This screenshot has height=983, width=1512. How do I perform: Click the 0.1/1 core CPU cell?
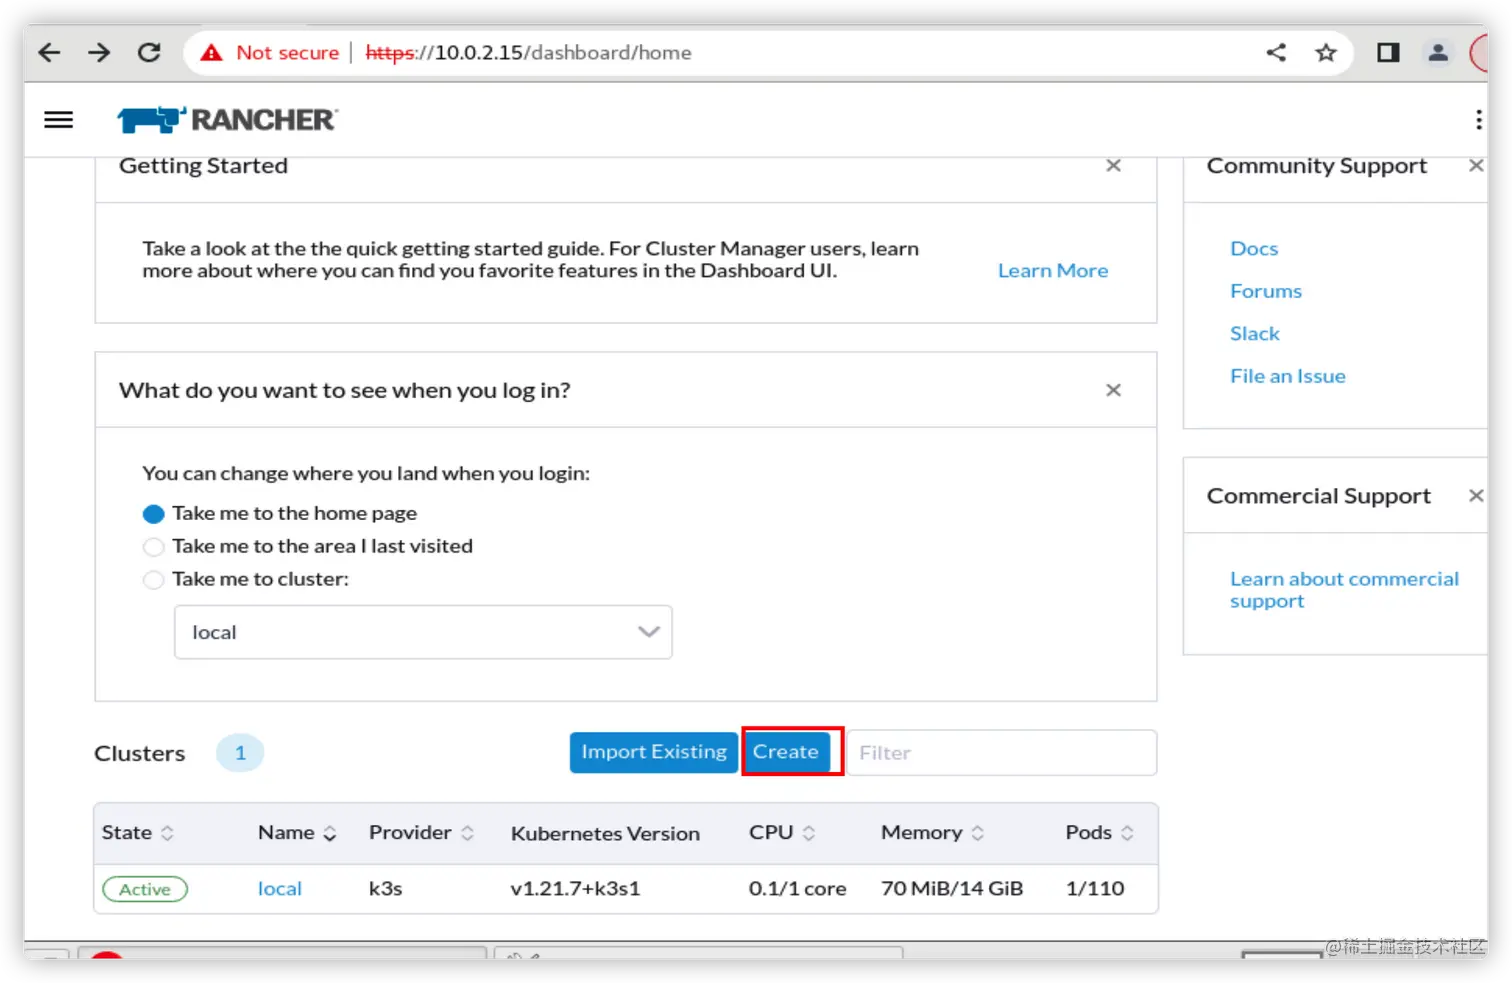(797, 889)
